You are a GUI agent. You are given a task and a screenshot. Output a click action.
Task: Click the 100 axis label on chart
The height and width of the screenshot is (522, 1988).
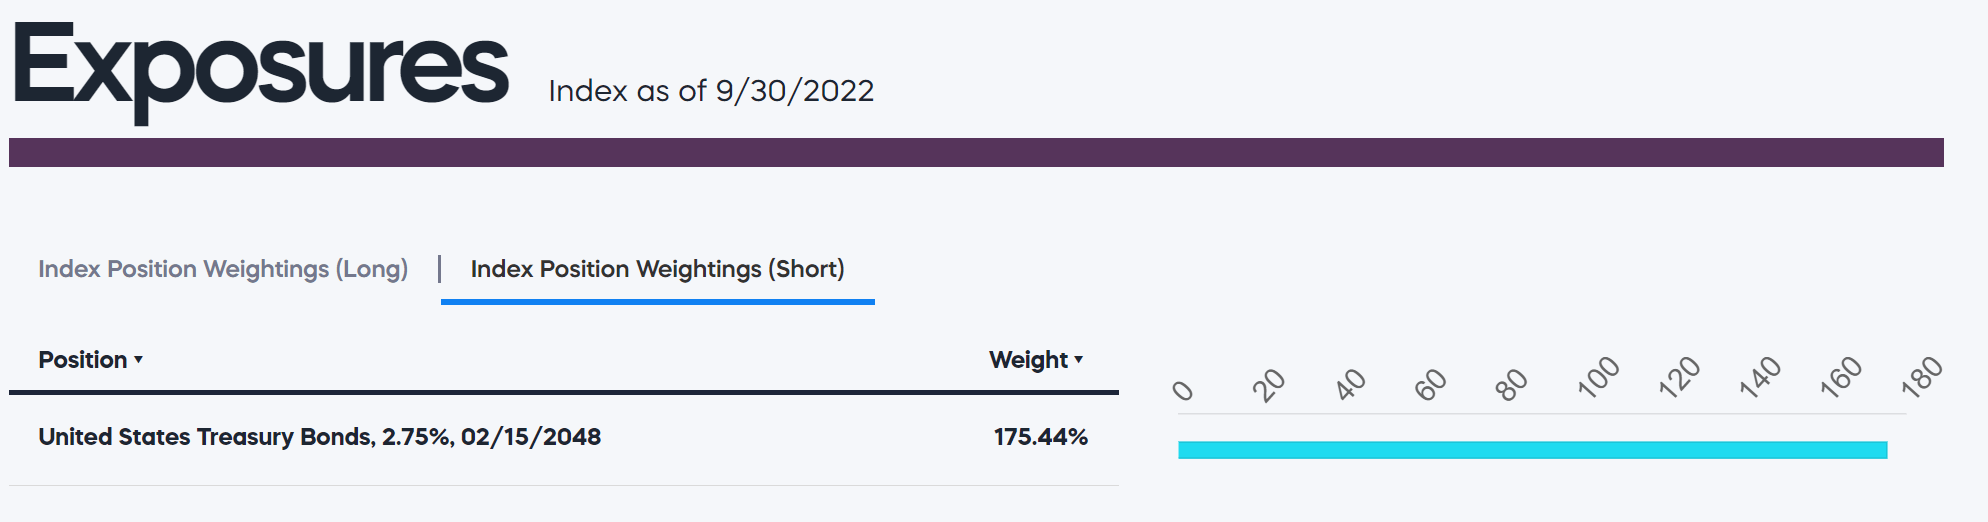point(1598,377)
